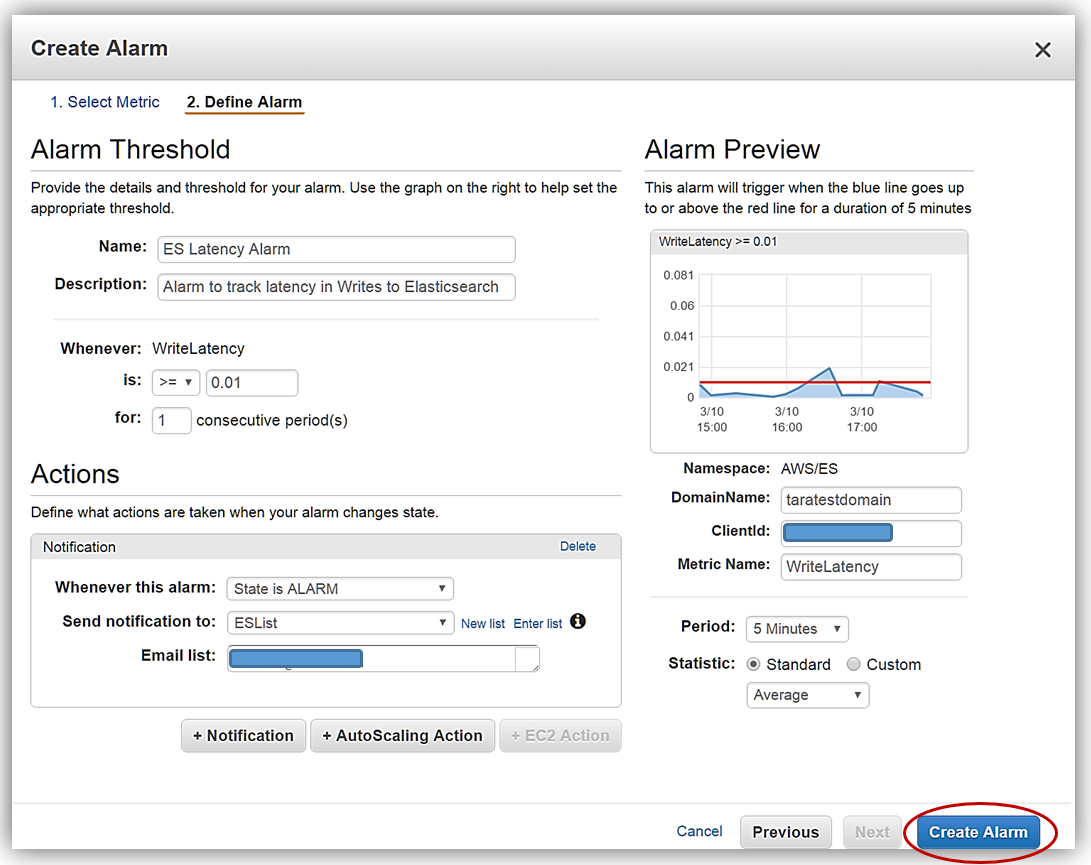Click the Cancel link
This screenshot has height=865, width=1091.
click(x=699, y=831)
